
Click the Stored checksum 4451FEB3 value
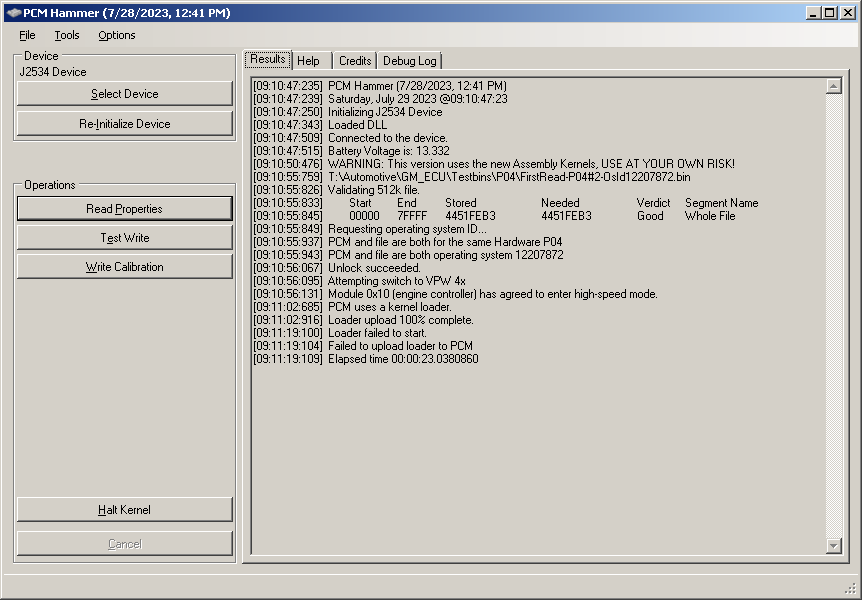[470, 216]
